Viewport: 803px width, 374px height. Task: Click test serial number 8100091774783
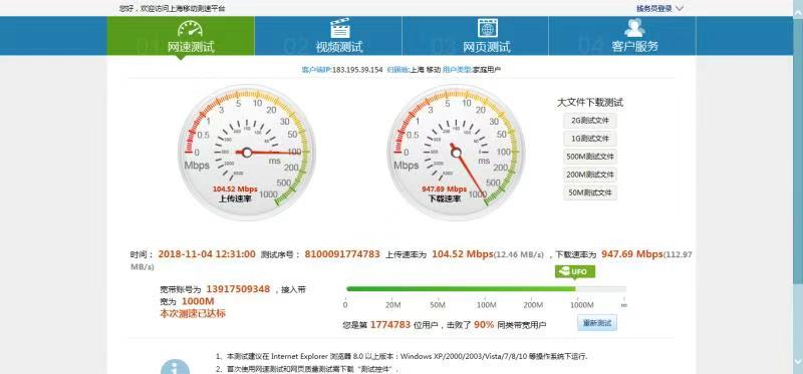[x=342, y=254]
